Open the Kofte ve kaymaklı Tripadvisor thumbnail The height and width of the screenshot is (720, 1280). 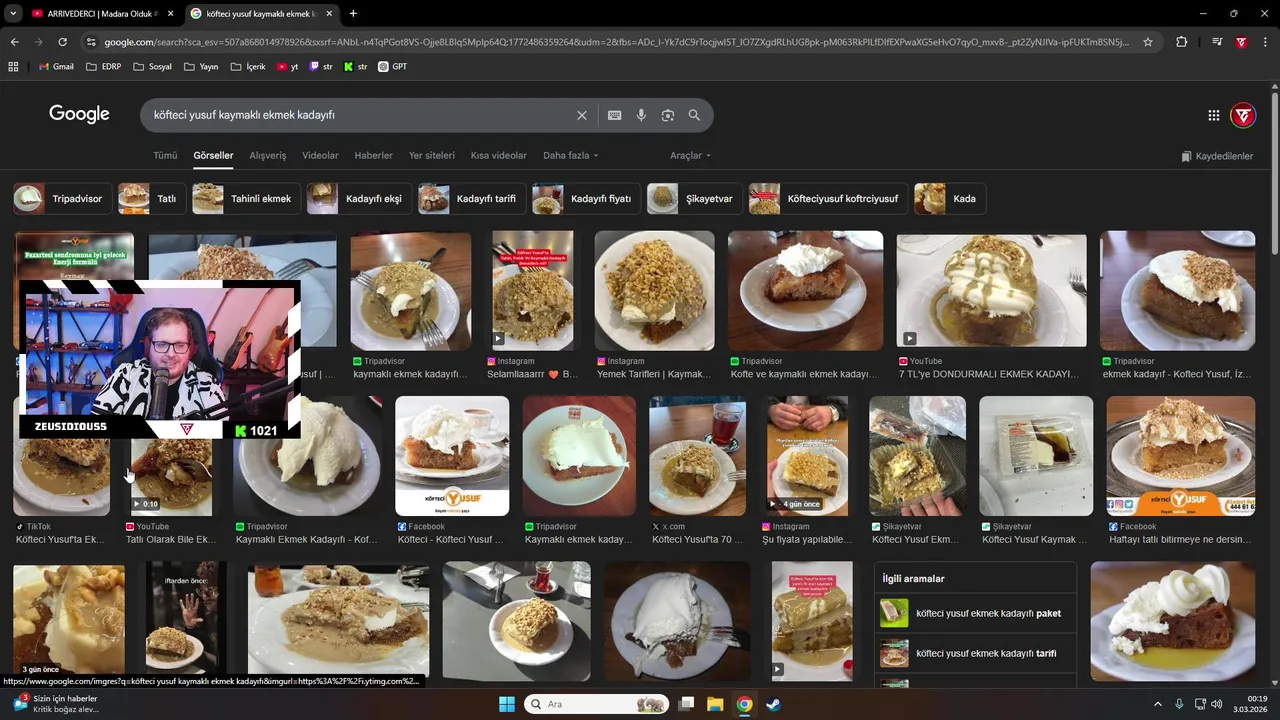click(x=805, y=291)
